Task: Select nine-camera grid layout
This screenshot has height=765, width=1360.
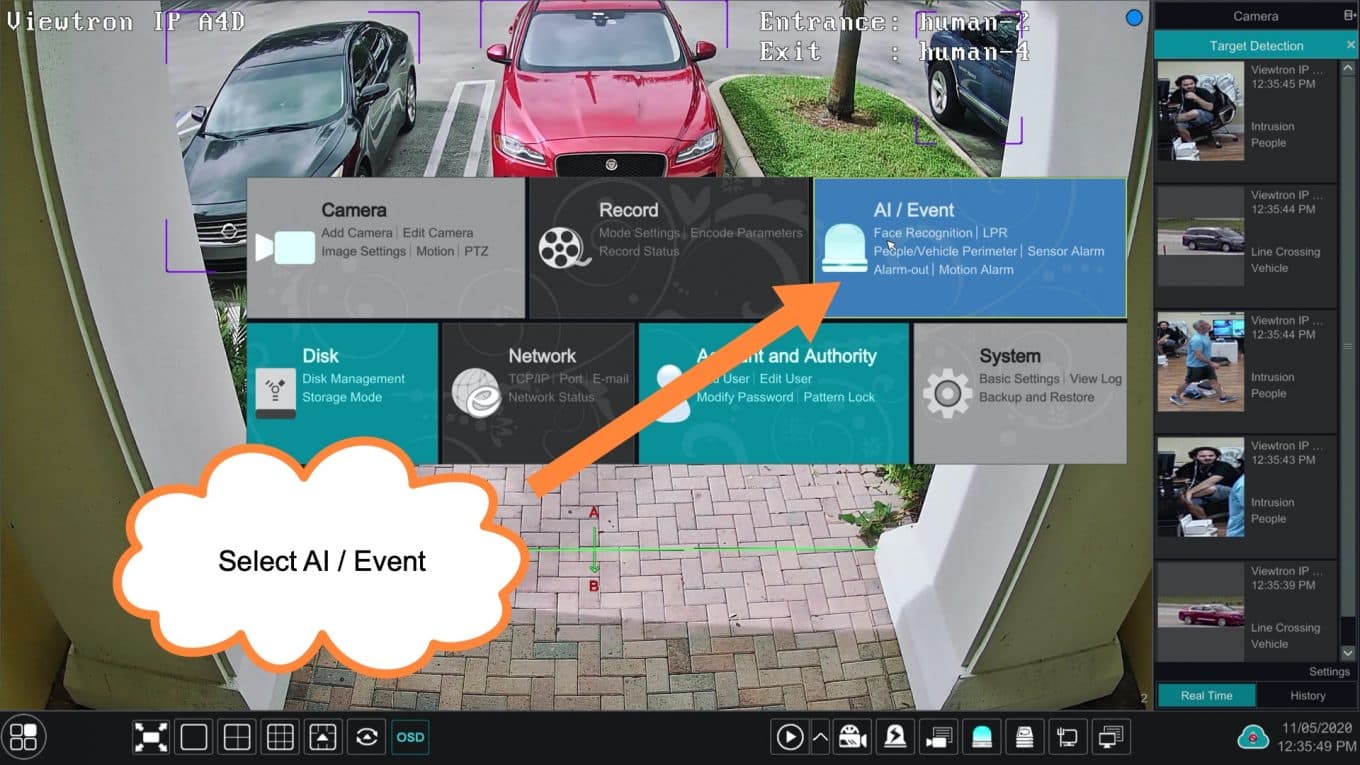Action: pos(280,737)
